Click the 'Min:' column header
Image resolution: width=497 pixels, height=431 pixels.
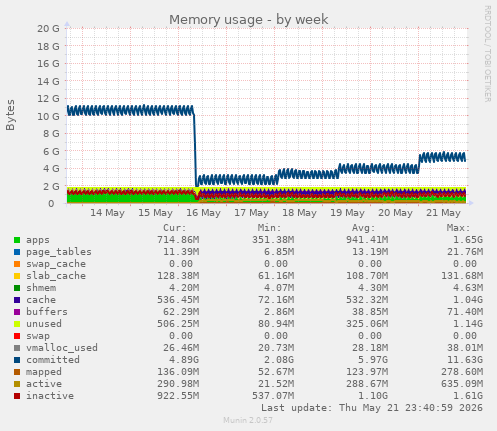269,228
